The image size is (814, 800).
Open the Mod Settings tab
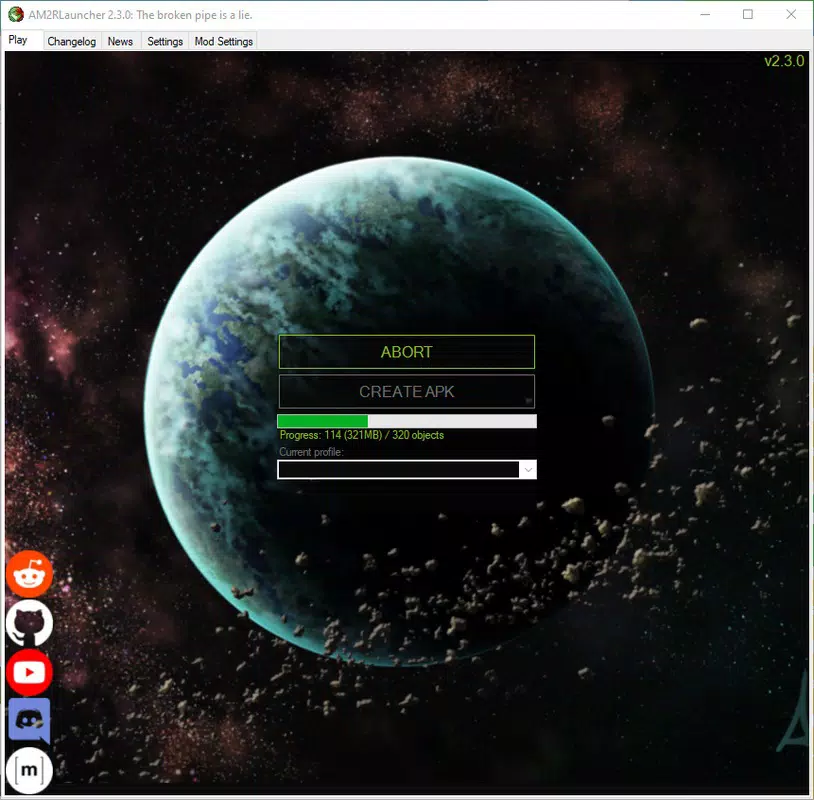pyautogui.click(x=224, y=41)
